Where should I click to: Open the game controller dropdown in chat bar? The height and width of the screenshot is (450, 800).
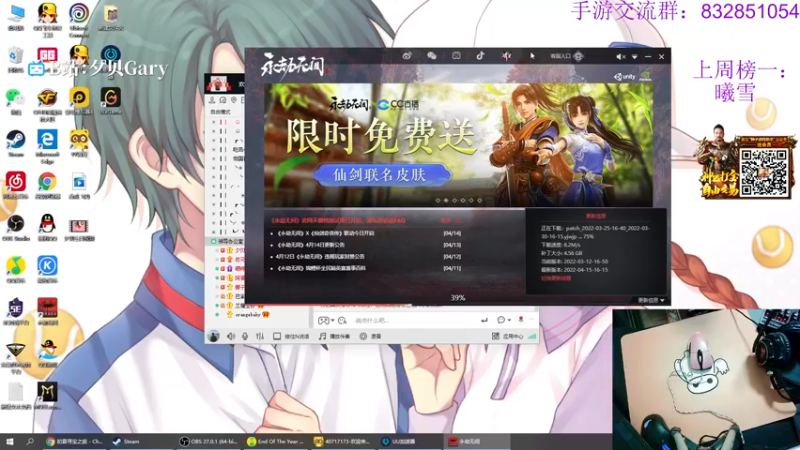click(x=326, y=320)
